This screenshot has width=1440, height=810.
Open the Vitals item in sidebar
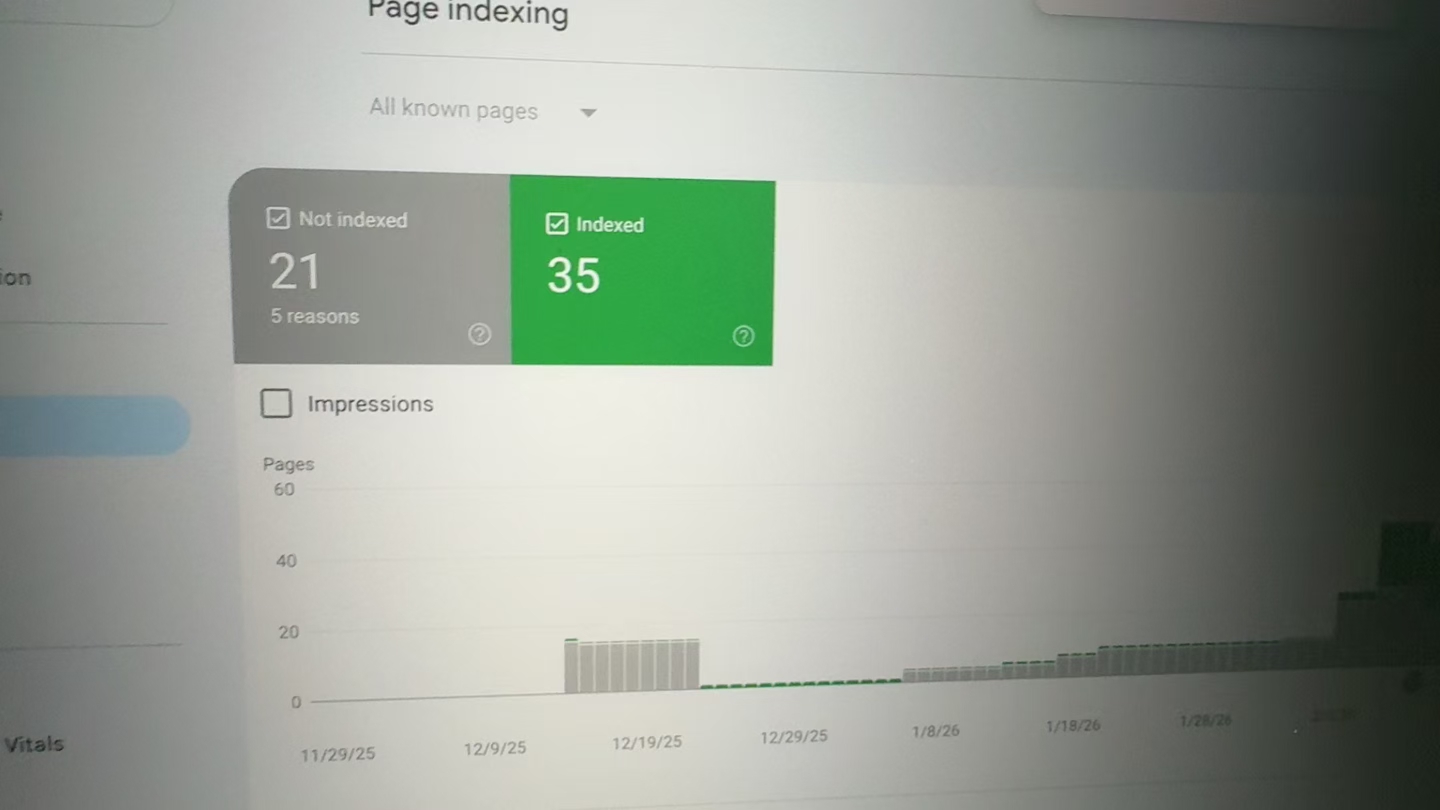[33, 744]
